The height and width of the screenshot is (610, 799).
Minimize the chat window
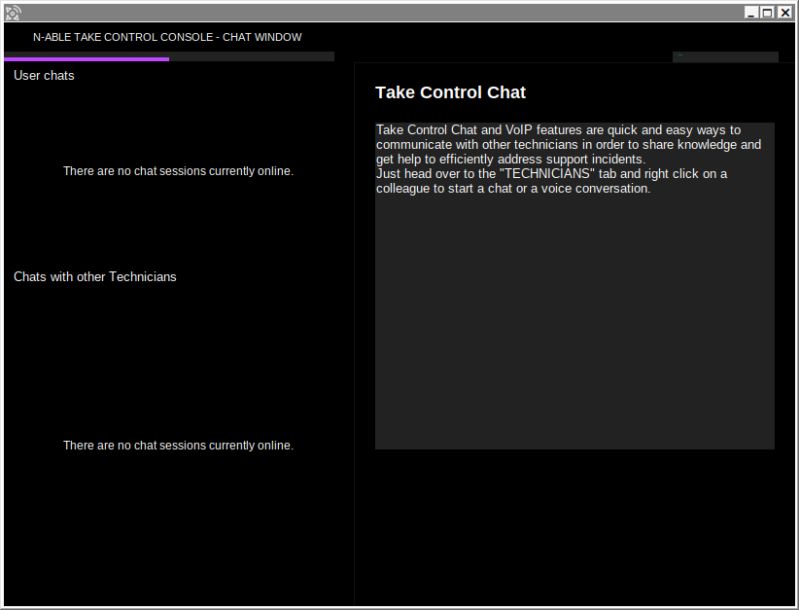click(751, 13)
